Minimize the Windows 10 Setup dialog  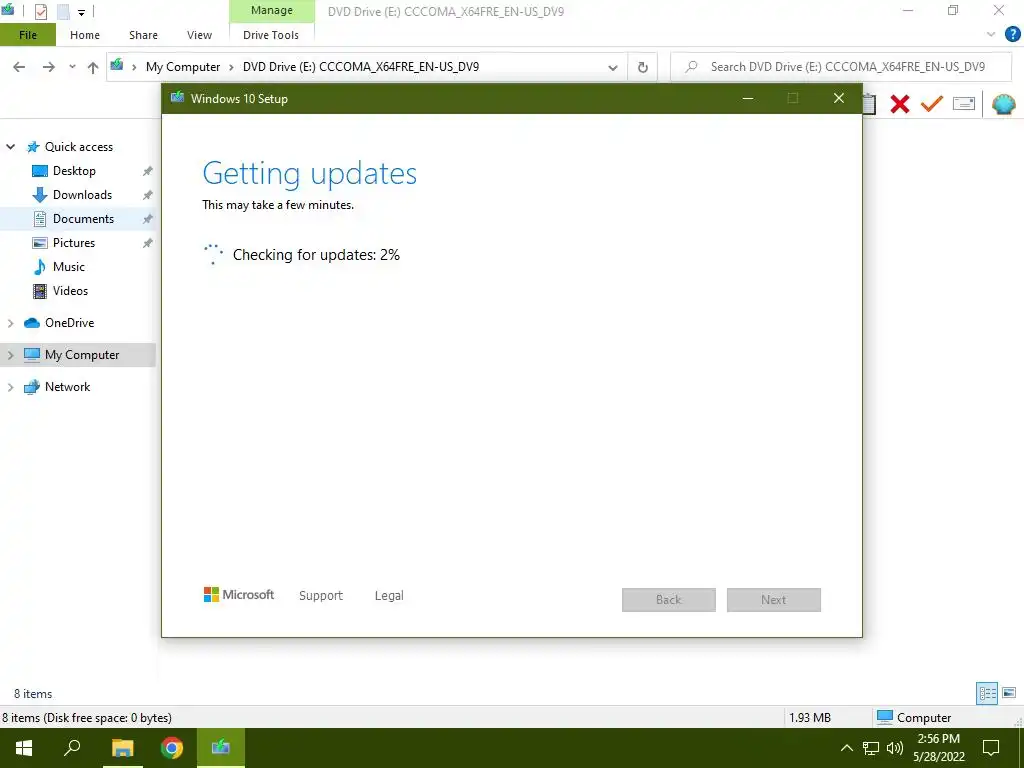[748, 99]
